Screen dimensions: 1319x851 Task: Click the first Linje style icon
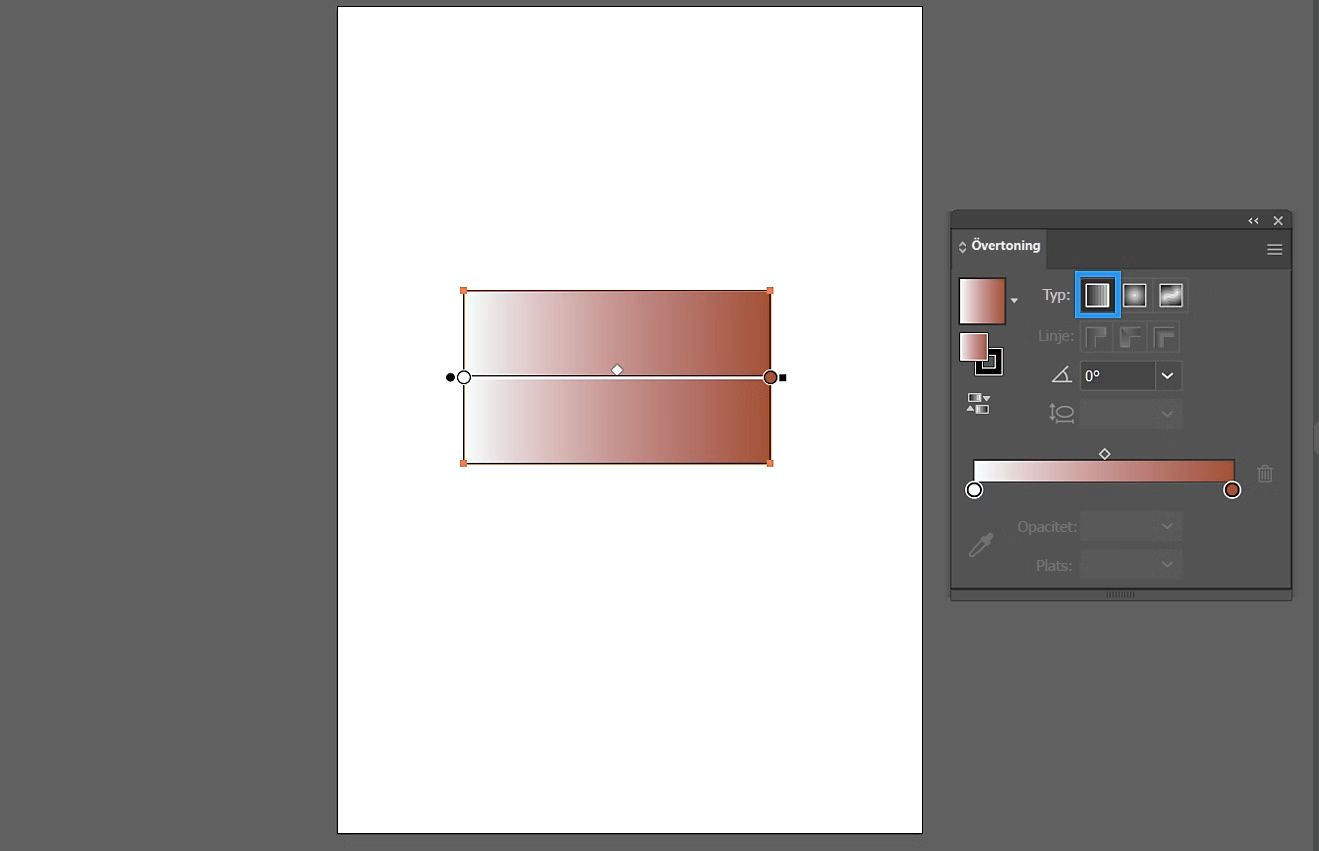pyautogui.click(x=1096, y=337)
